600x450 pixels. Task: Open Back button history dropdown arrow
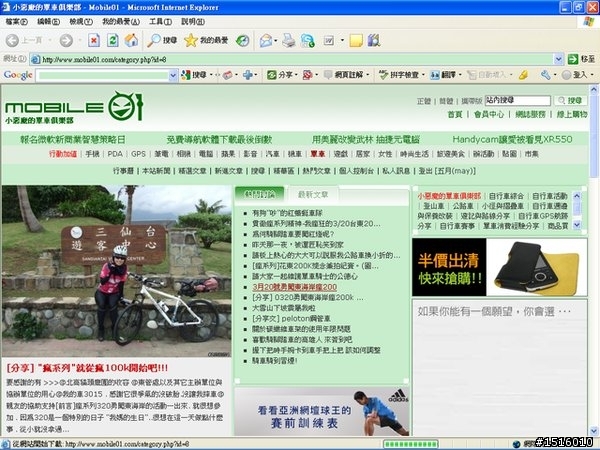(50, 40)
